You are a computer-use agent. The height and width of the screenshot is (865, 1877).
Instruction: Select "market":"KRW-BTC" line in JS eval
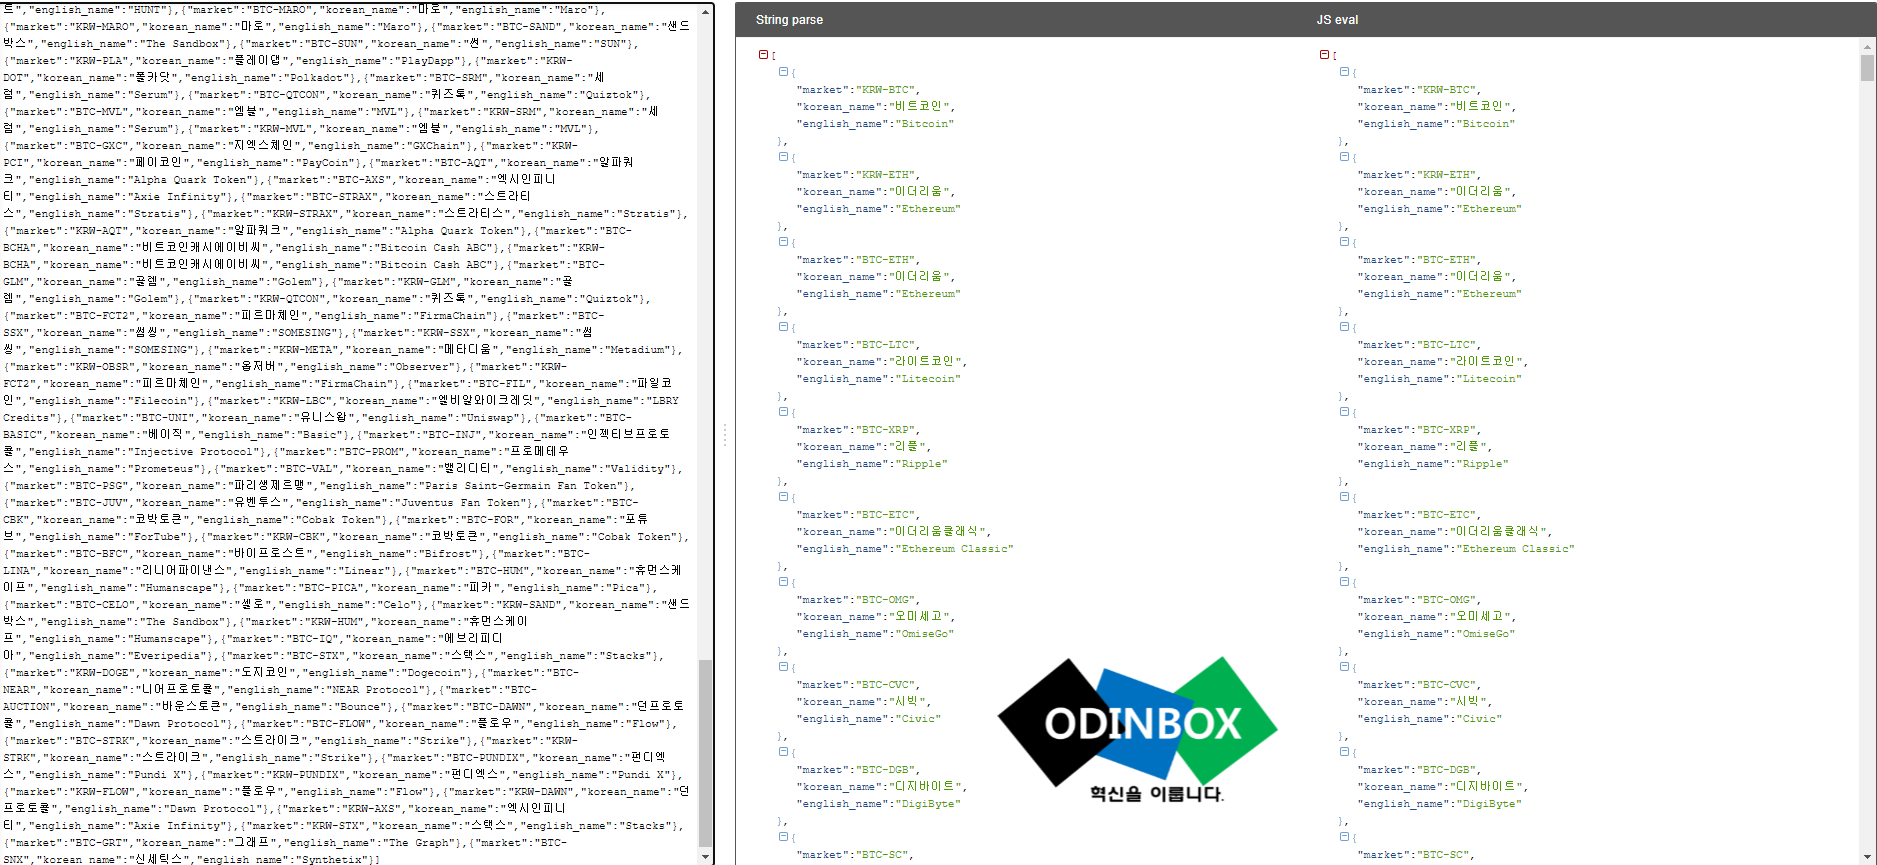1419,90
